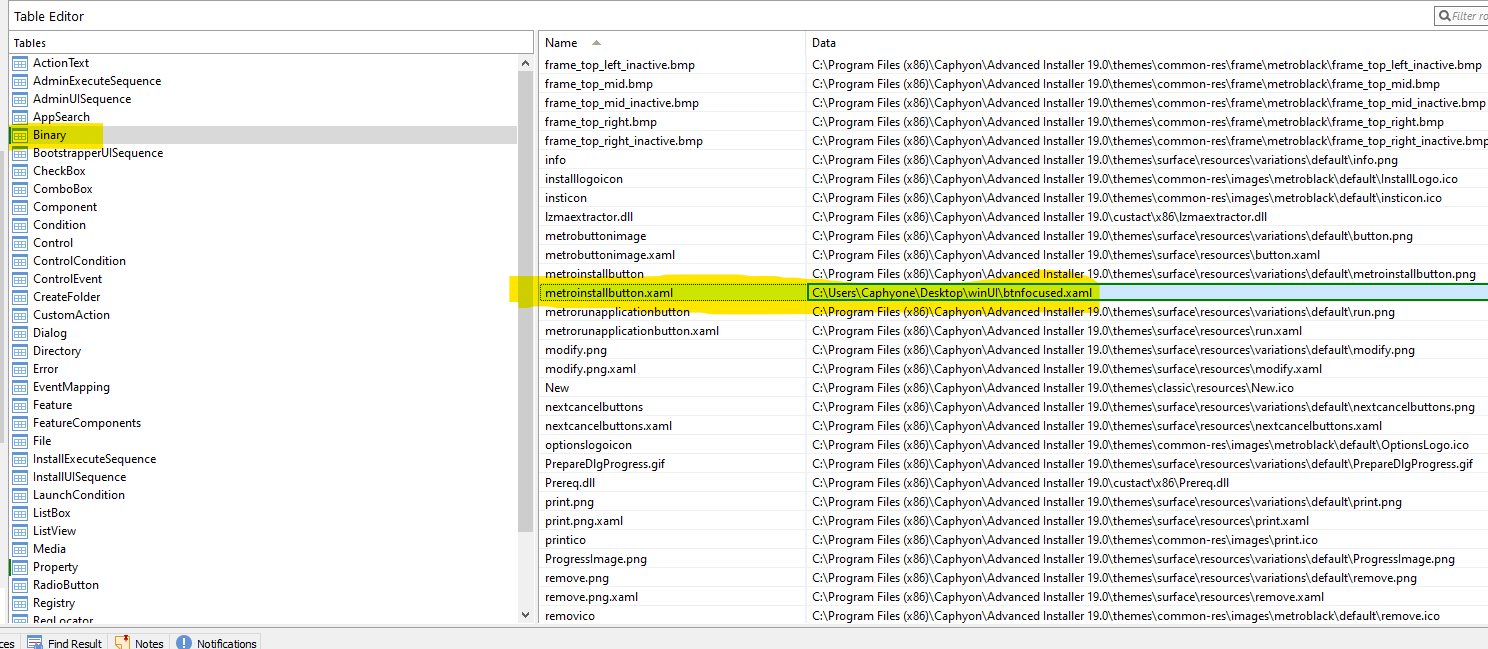Click the Notifications exclamation icon

click(x=184, y=643)
